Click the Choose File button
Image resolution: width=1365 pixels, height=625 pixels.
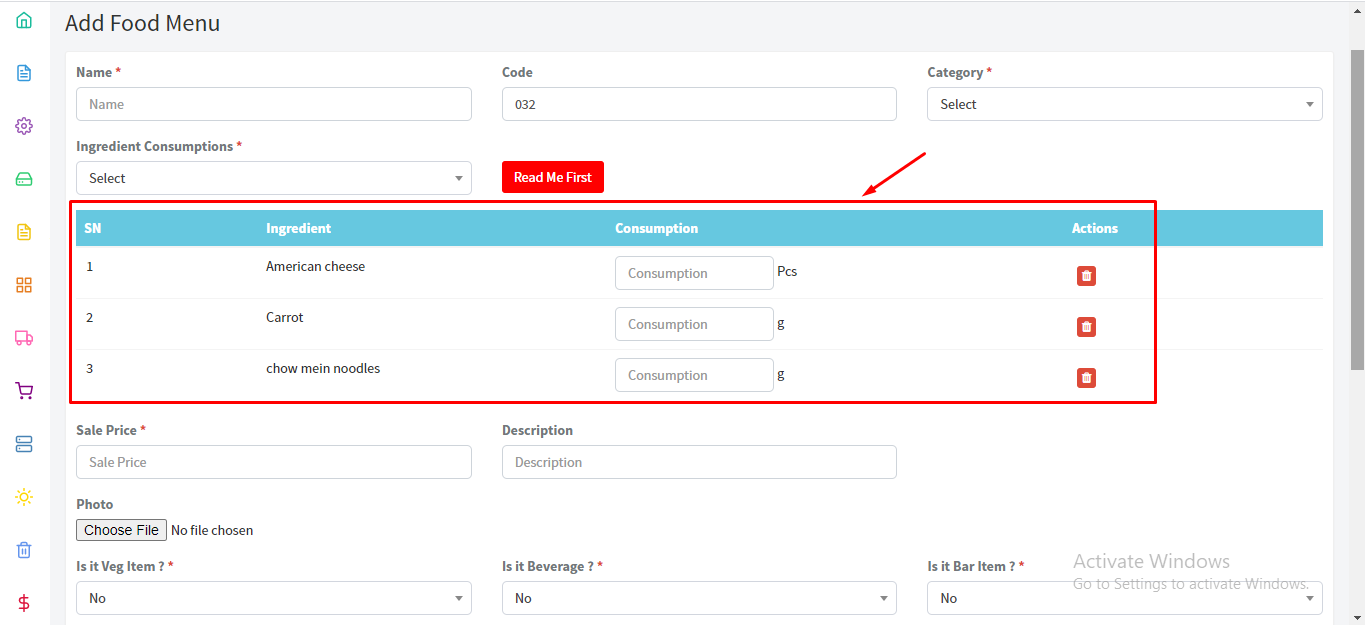(121, 530)
